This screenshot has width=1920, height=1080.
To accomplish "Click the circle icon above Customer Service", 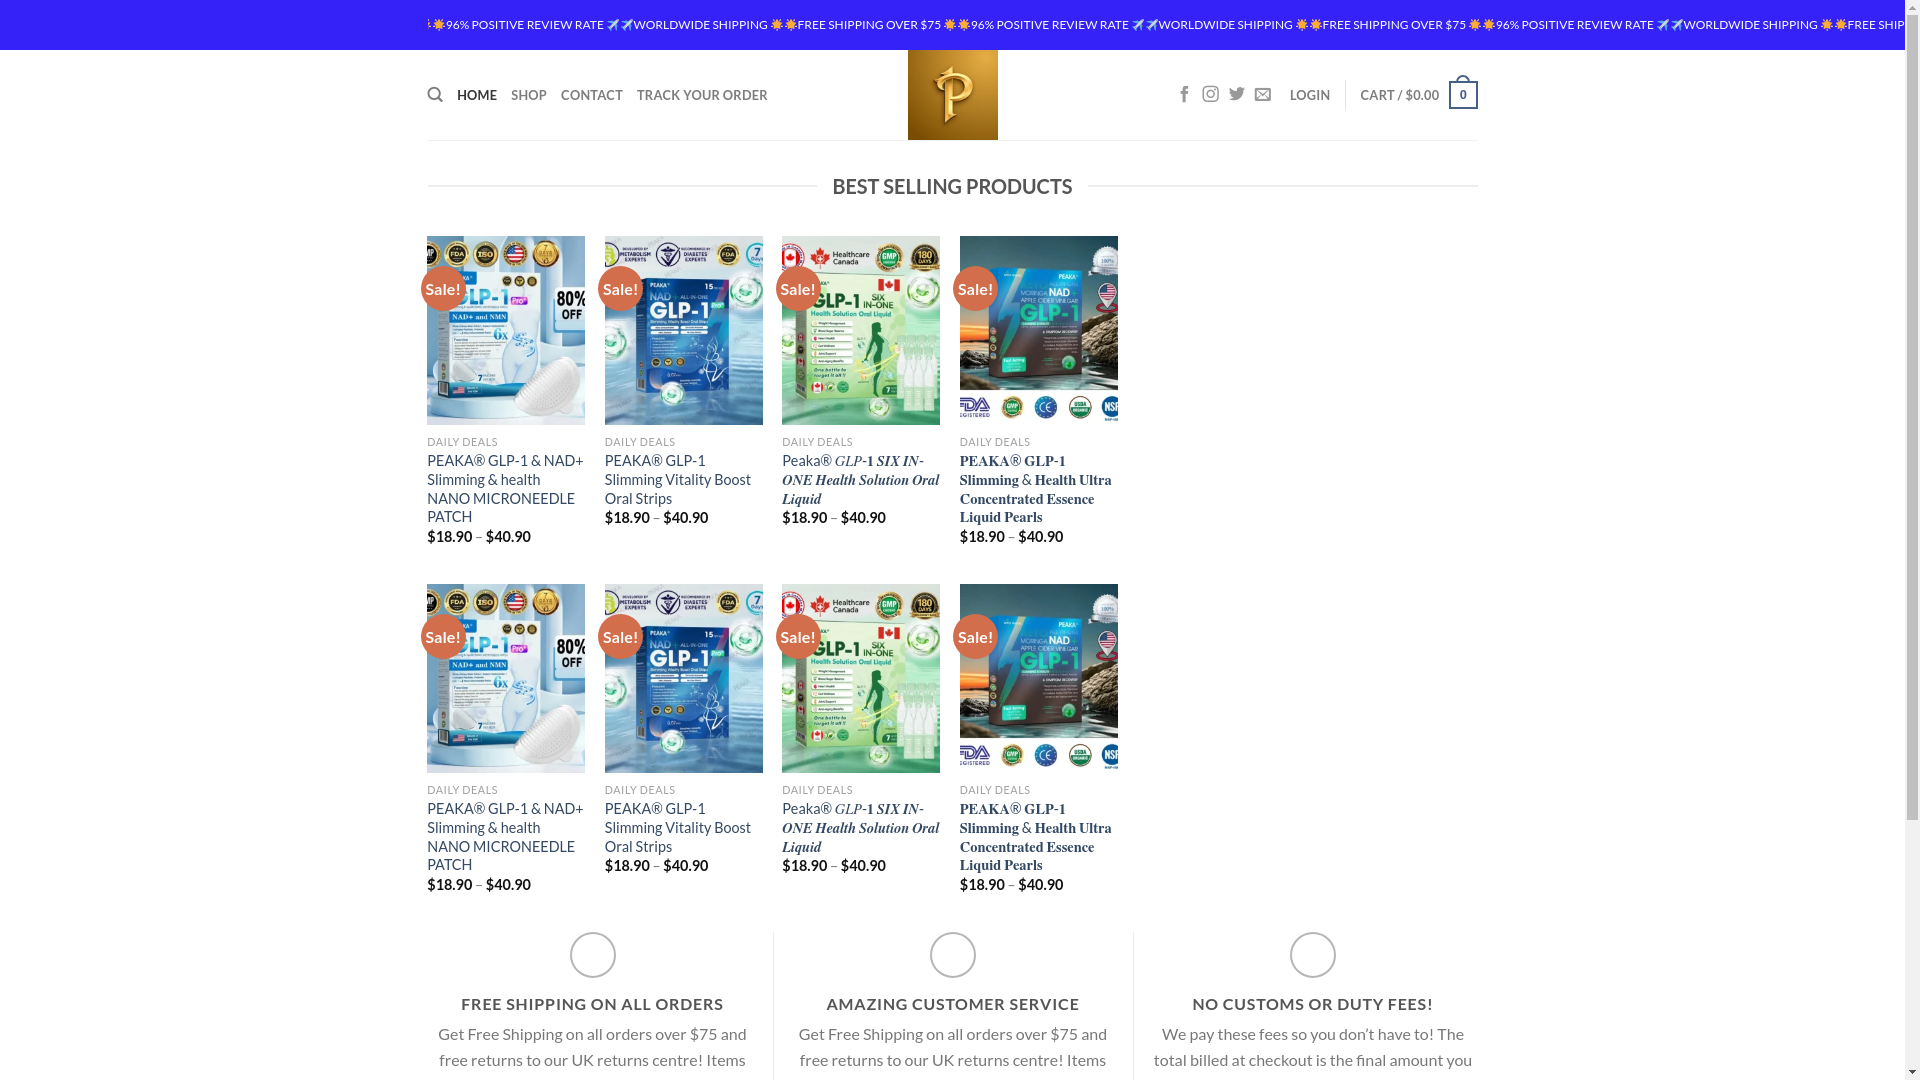I will [953, 955].
